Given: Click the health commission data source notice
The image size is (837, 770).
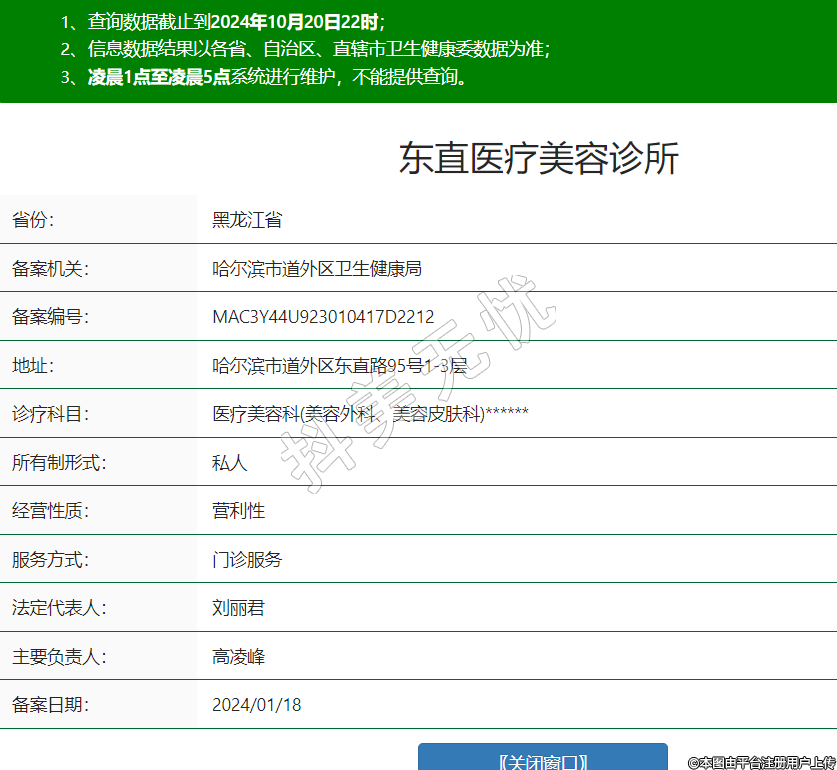Looking at the screenshot, I should 305,49.
